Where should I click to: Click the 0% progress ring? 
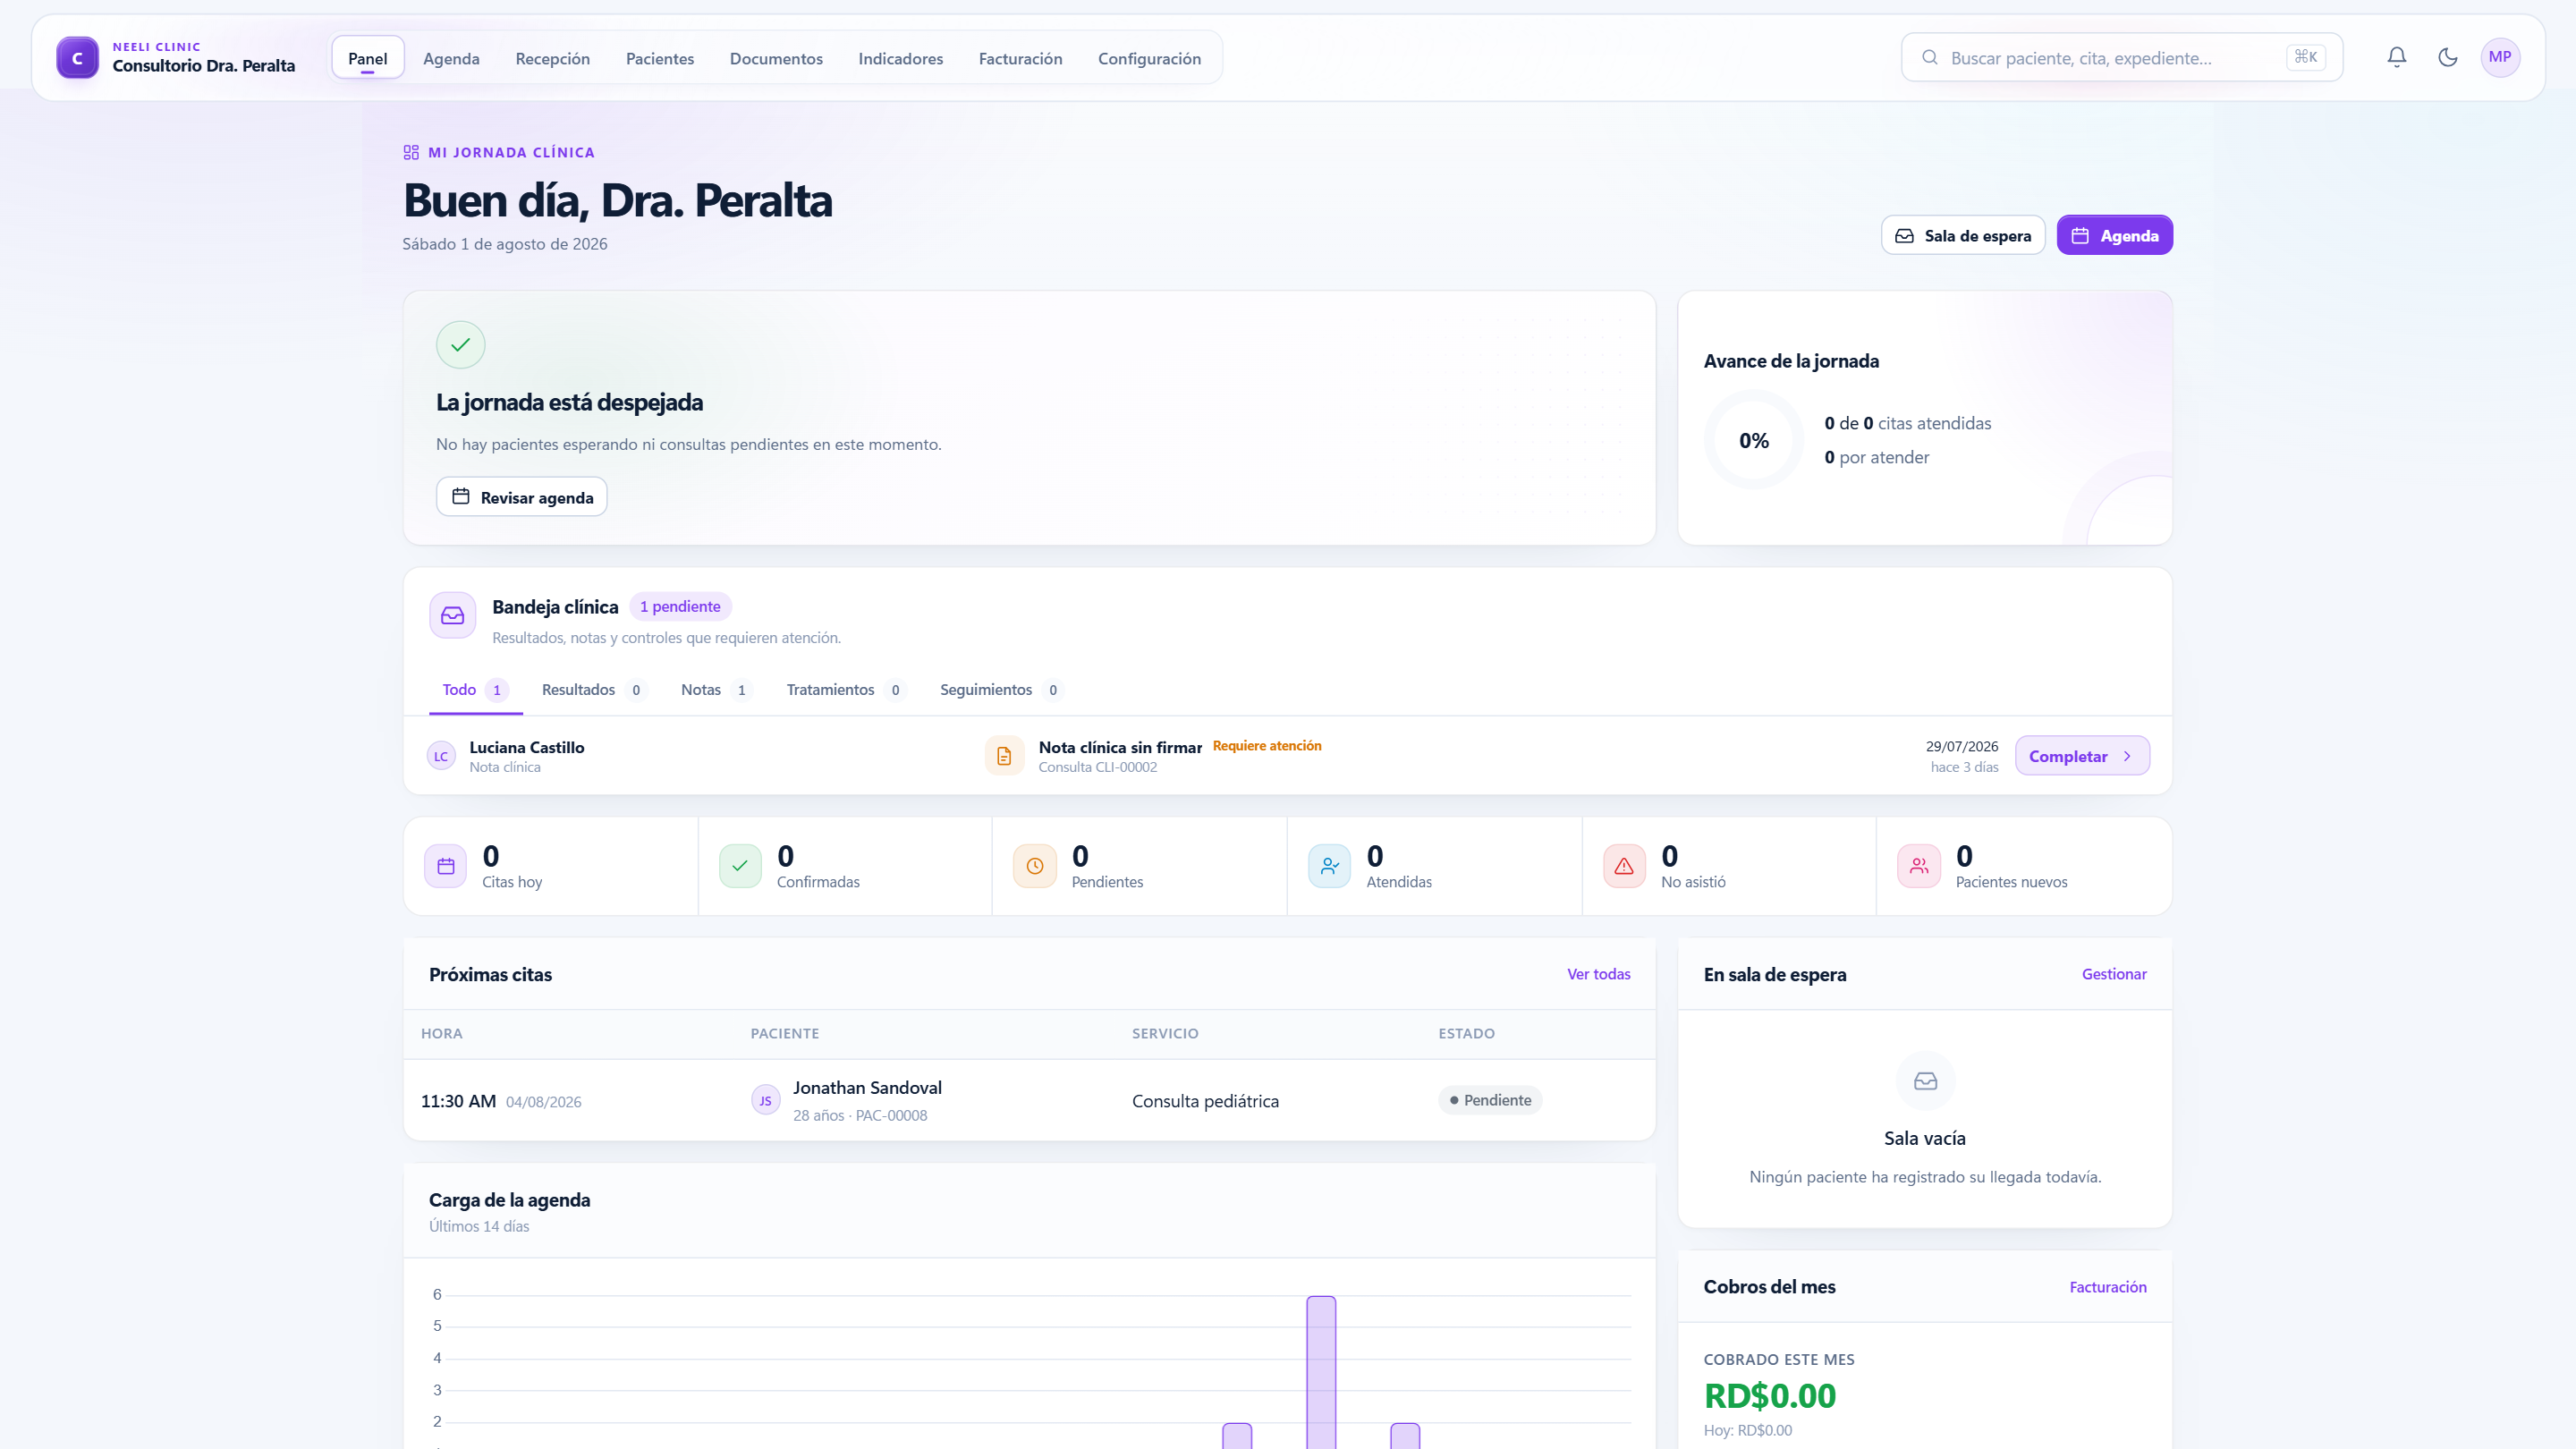coord(1754,441)
